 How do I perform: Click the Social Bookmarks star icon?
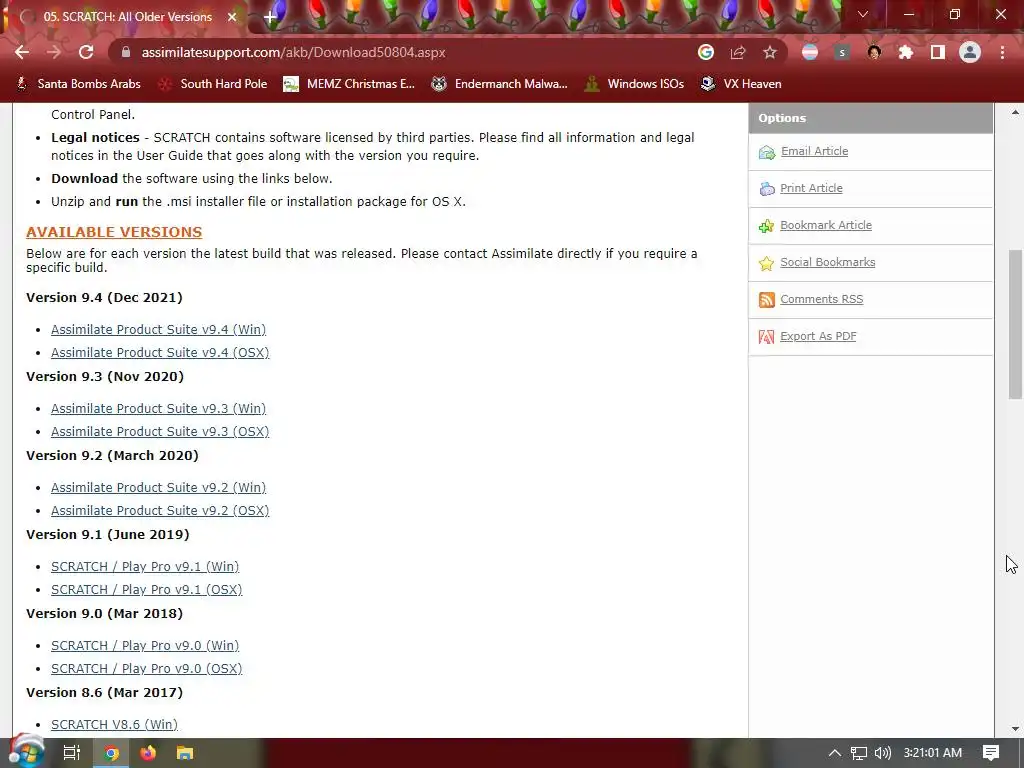(767, 263)
